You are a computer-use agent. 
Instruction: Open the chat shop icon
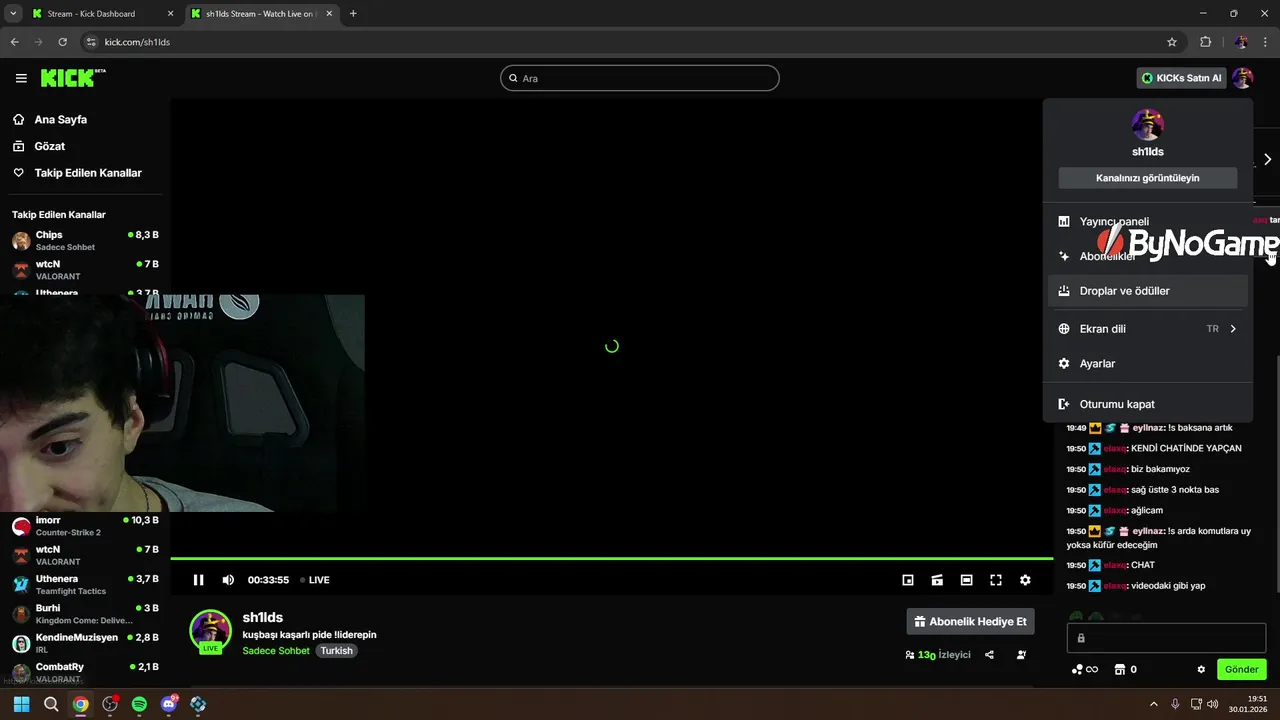[x=1125, y=670]
